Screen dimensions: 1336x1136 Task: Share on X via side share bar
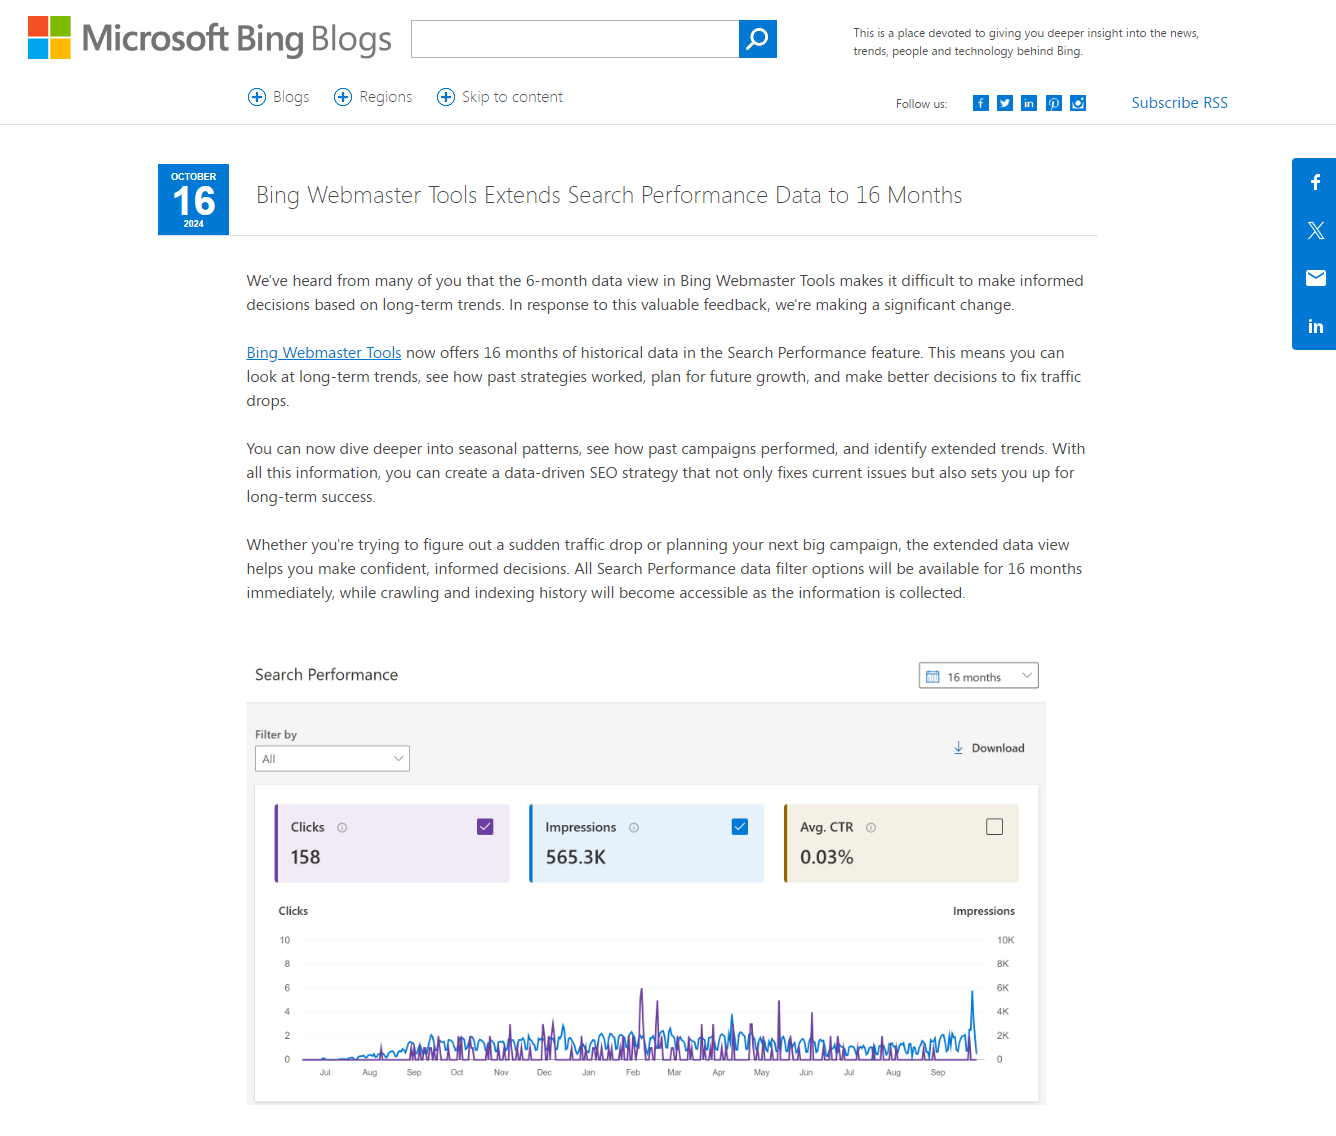tap(1316, 230)
